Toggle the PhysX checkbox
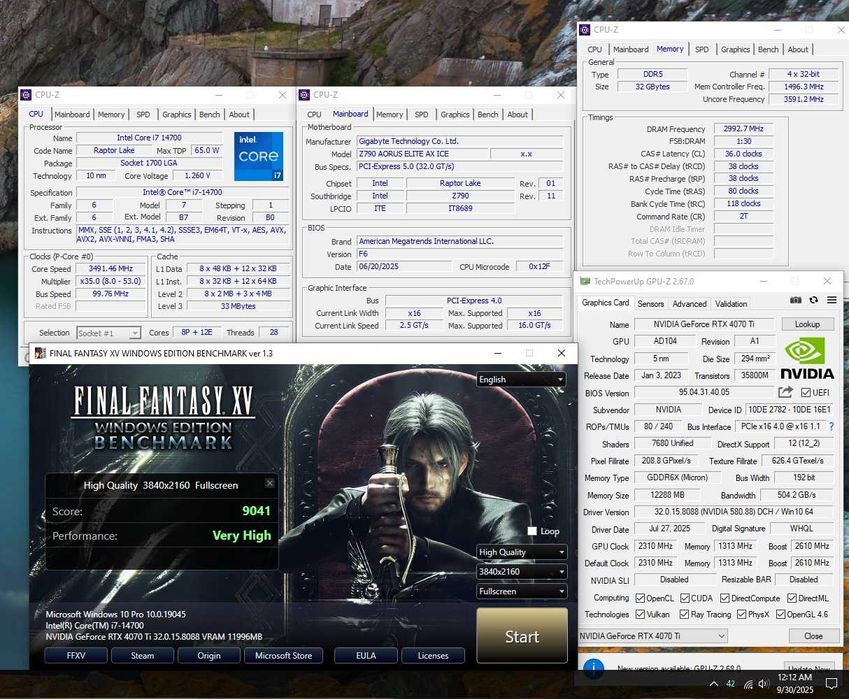 point(741,614)
